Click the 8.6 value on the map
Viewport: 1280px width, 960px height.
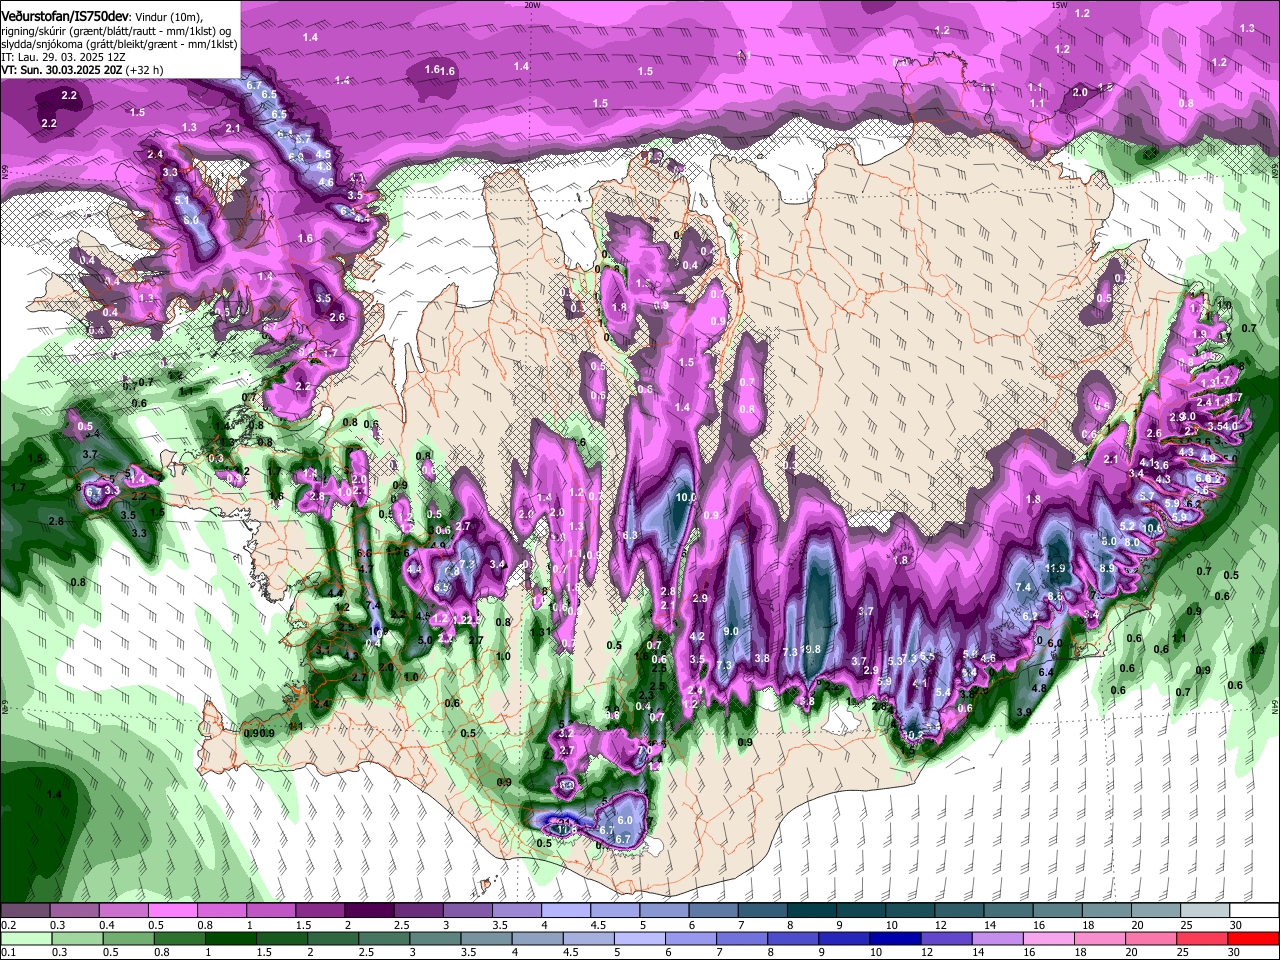[x=1055, y=596]
